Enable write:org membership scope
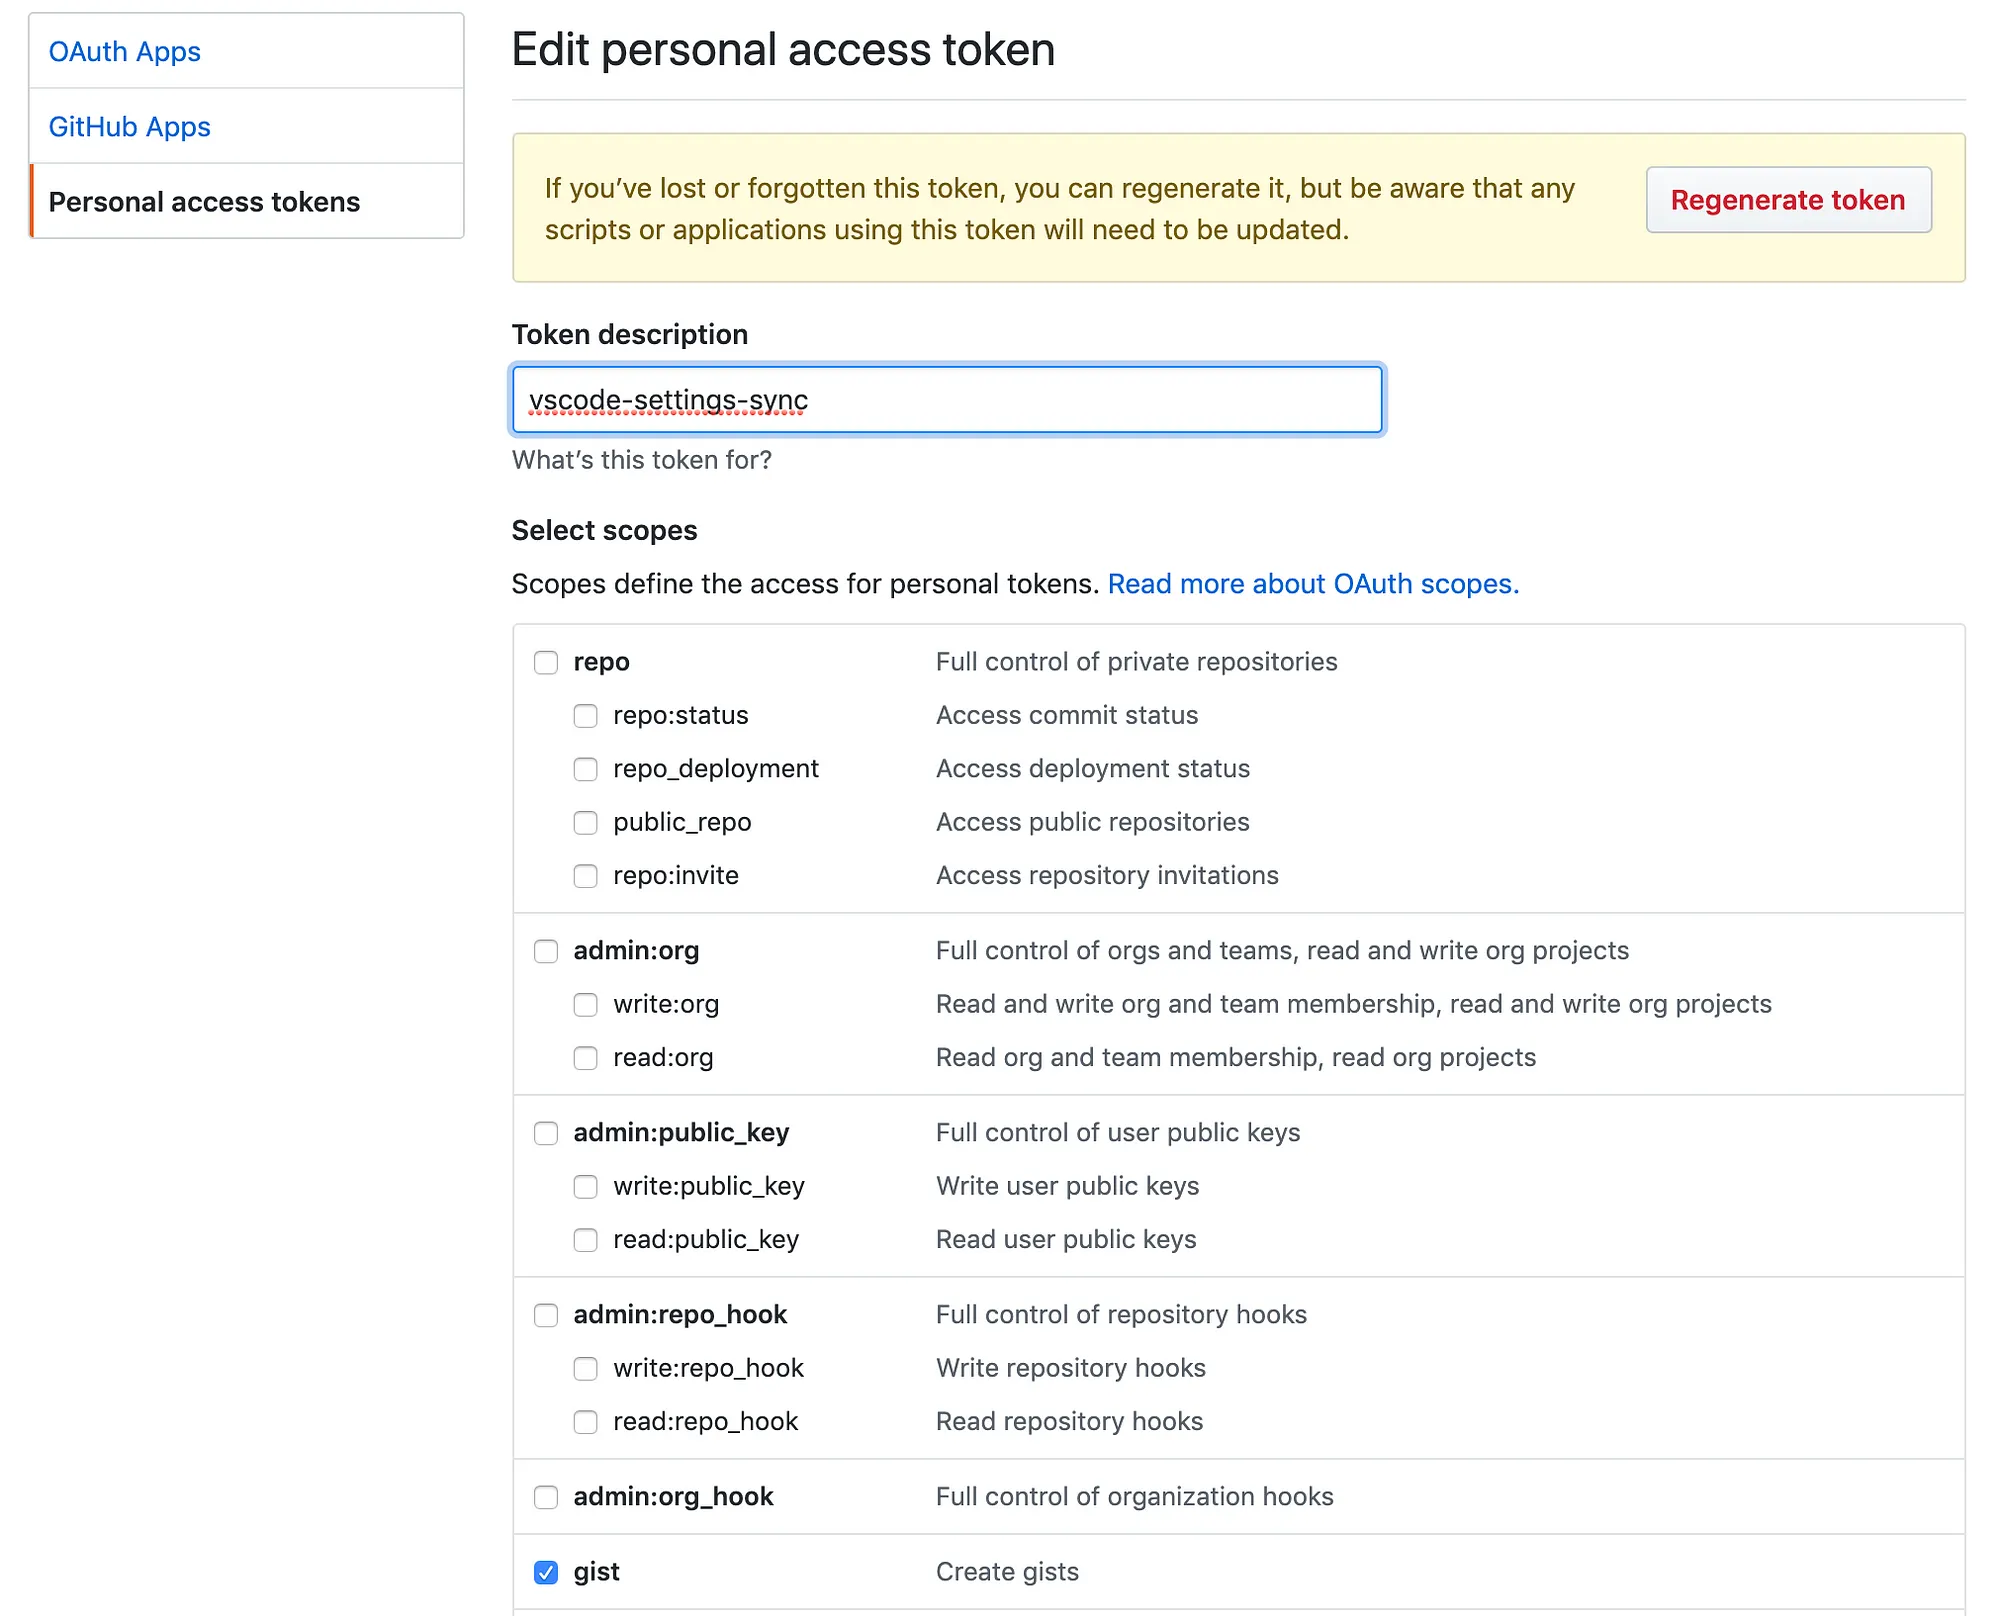2000x1616 pixels. pyautogui.click(x=586, y=1005)
